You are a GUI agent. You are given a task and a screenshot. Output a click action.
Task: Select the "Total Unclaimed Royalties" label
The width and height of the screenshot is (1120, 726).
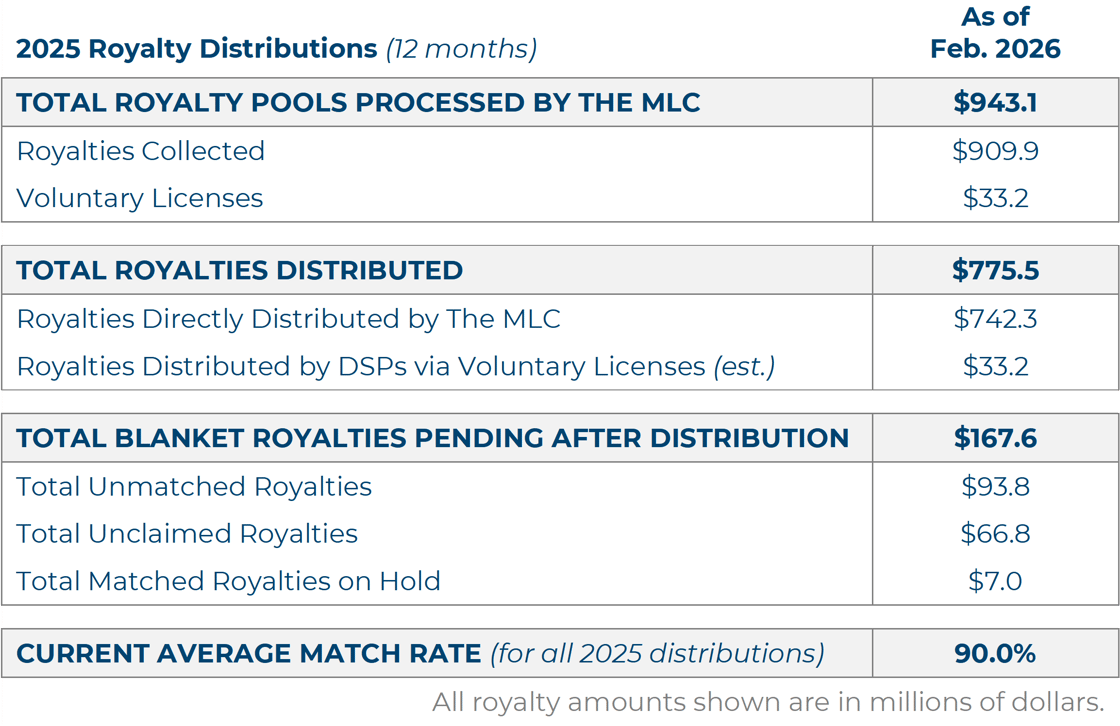[187, 534]
